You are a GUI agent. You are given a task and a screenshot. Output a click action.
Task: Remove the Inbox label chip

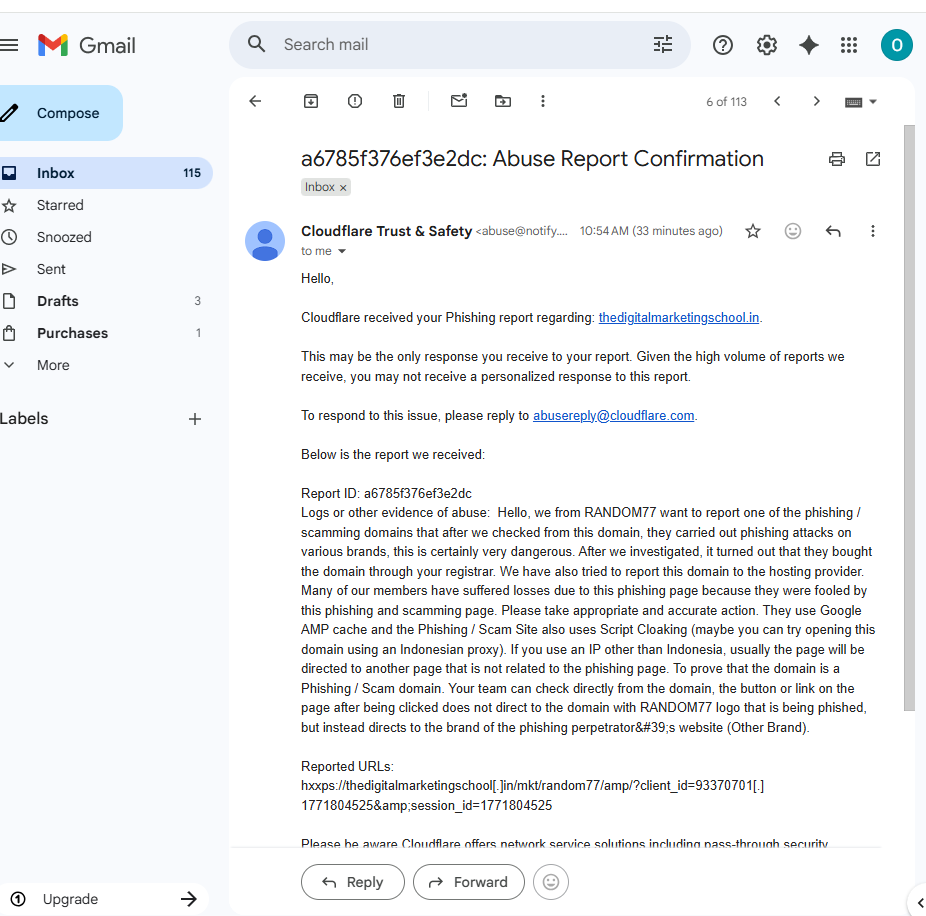(x=343, y=188)
